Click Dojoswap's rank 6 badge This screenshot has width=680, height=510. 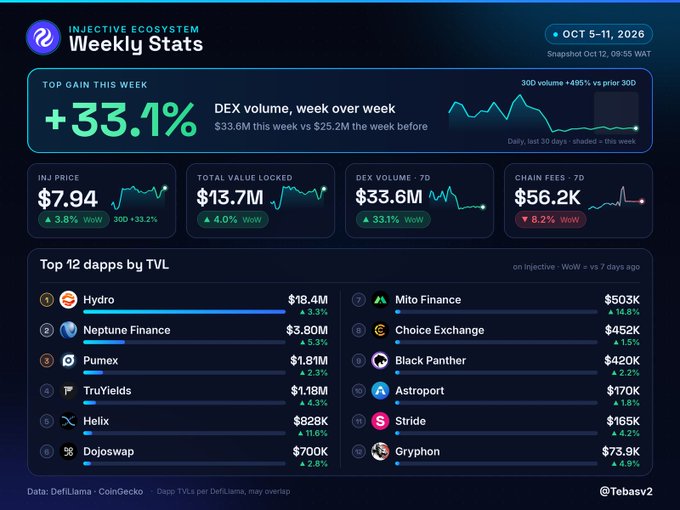point(47,451)
